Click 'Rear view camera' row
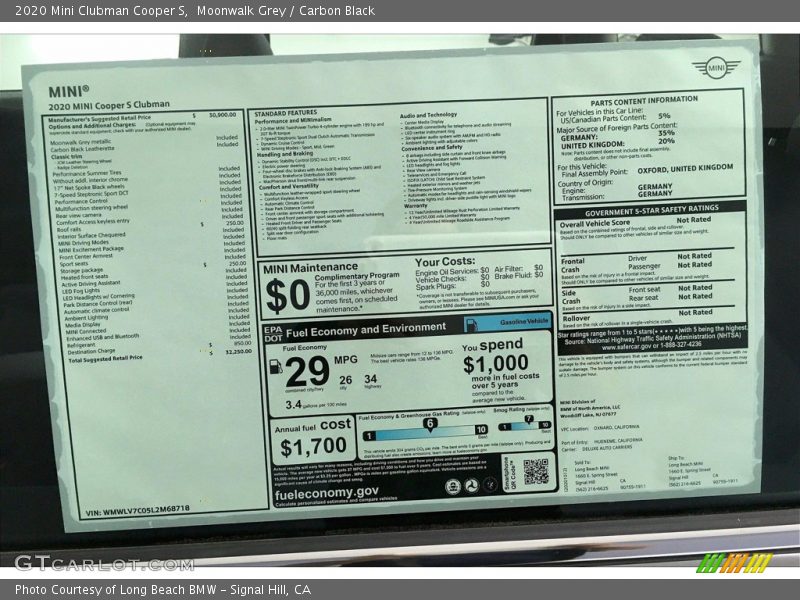 [78, 215]
